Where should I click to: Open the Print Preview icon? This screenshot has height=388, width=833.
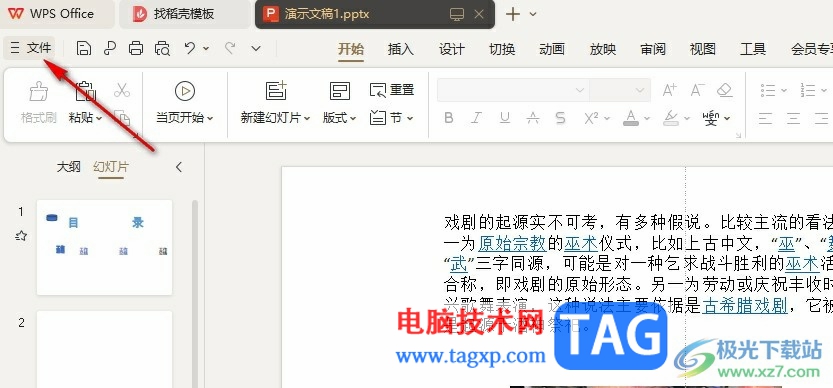[163, 48]
